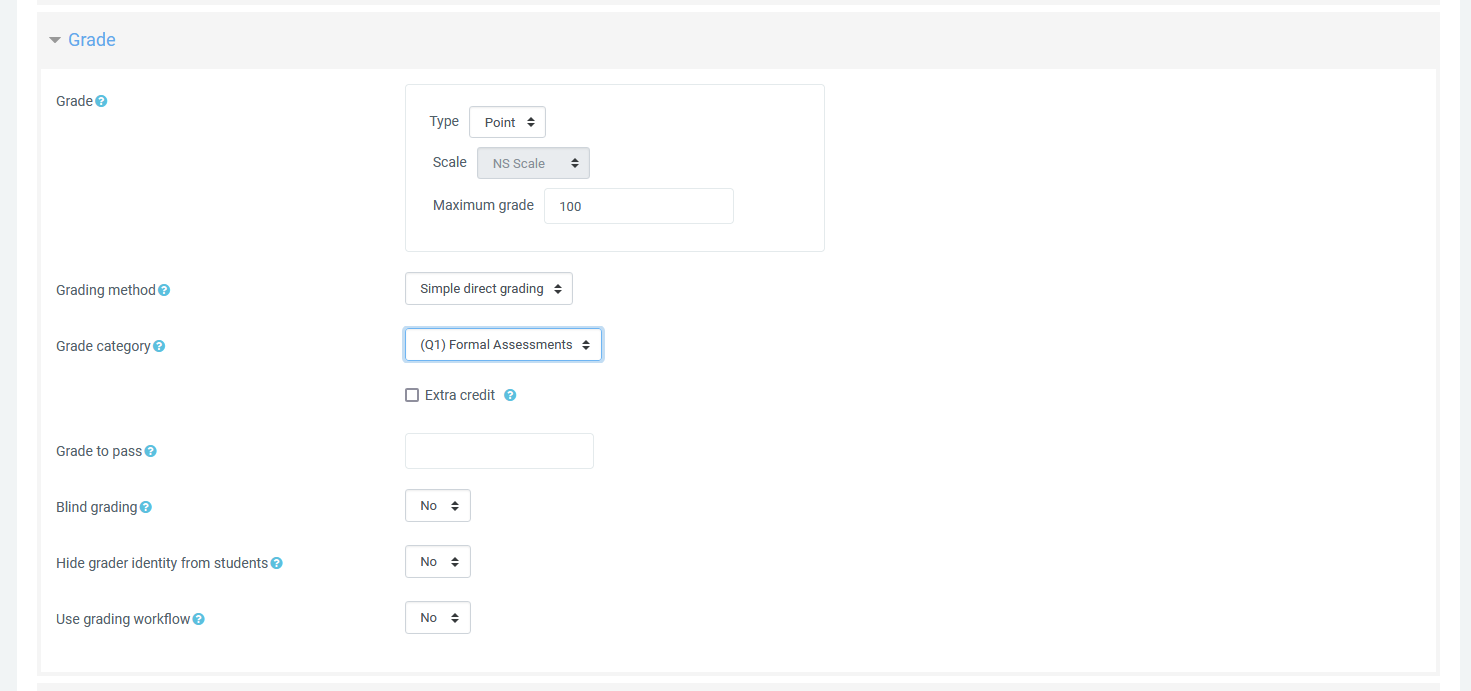Click Use grading workflow help icon
Viewport: 1471px width, 691px height.
click(198, 619)
